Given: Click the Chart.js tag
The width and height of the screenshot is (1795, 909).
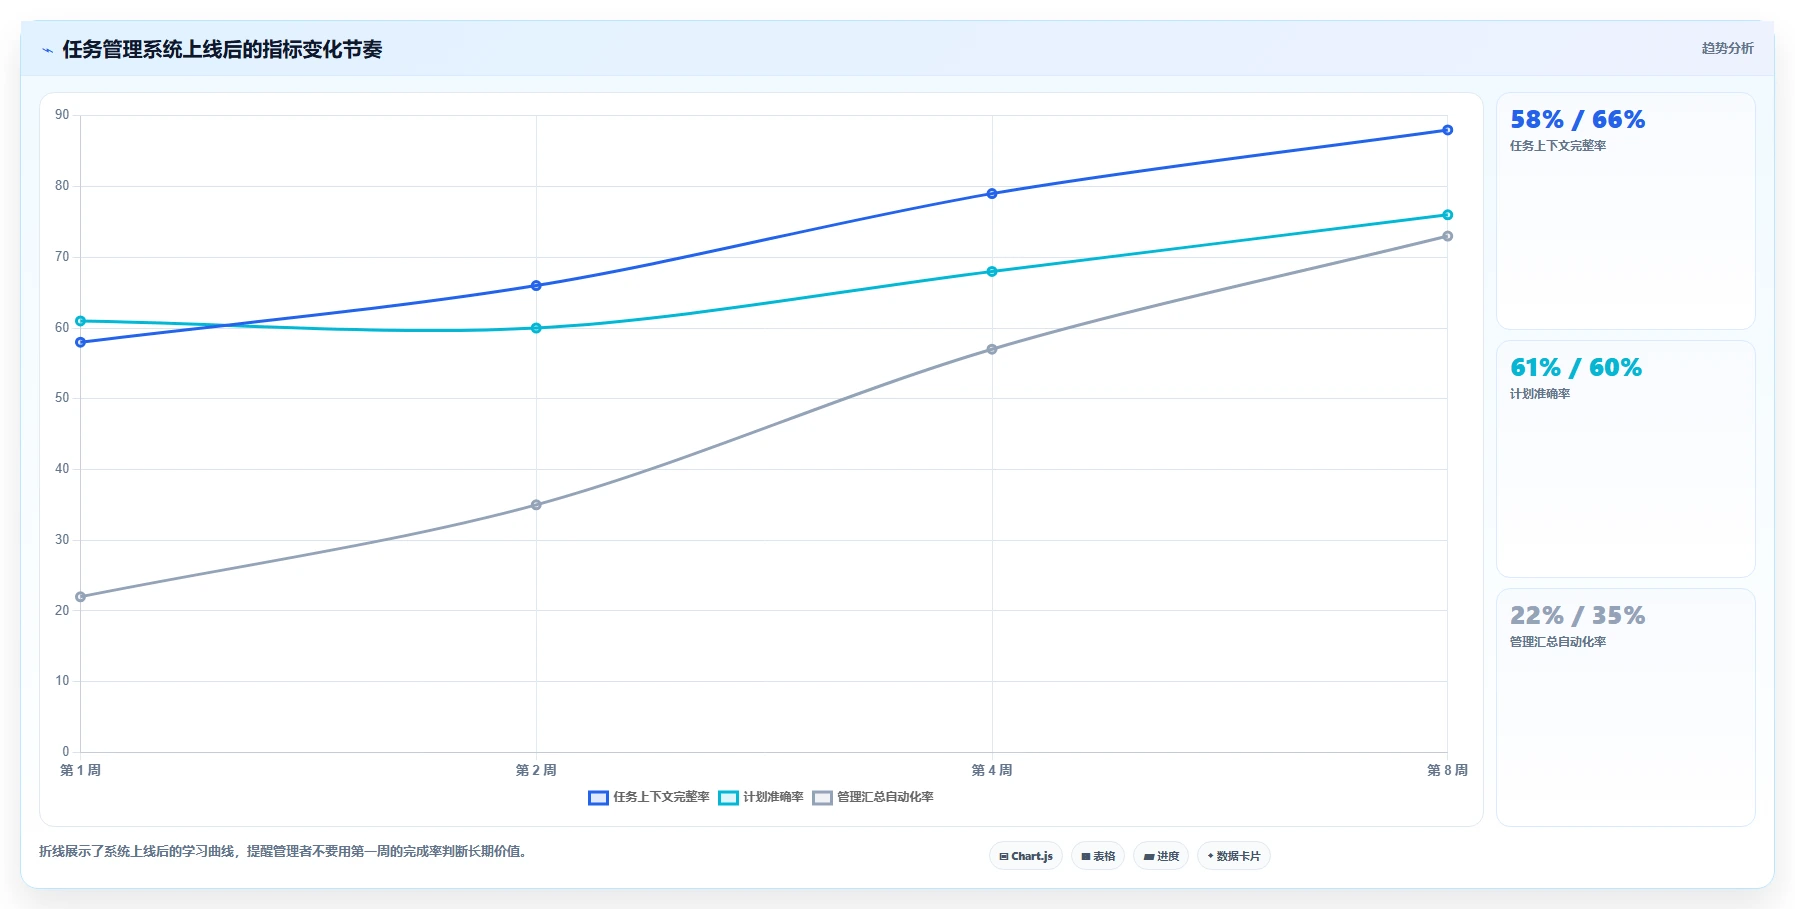Looking at the screenshot, I should tap(1026, 856).
